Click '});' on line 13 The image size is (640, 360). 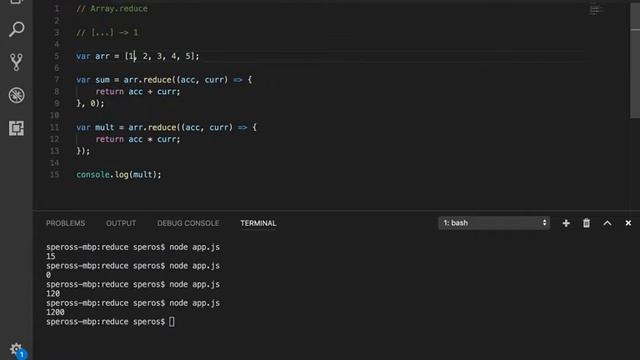[x=83, y=151]
